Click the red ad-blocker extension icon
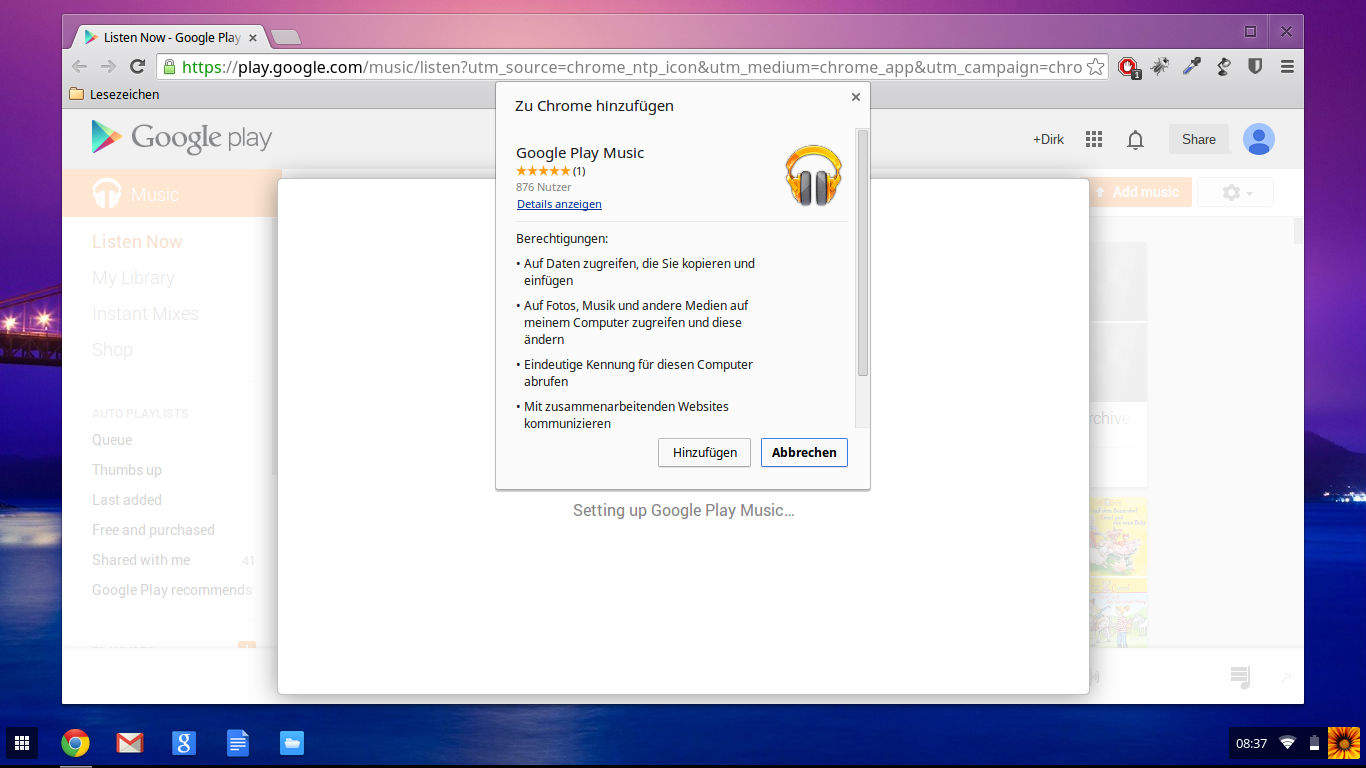This screenshot has height=768, width=1366. [1129, 67]
